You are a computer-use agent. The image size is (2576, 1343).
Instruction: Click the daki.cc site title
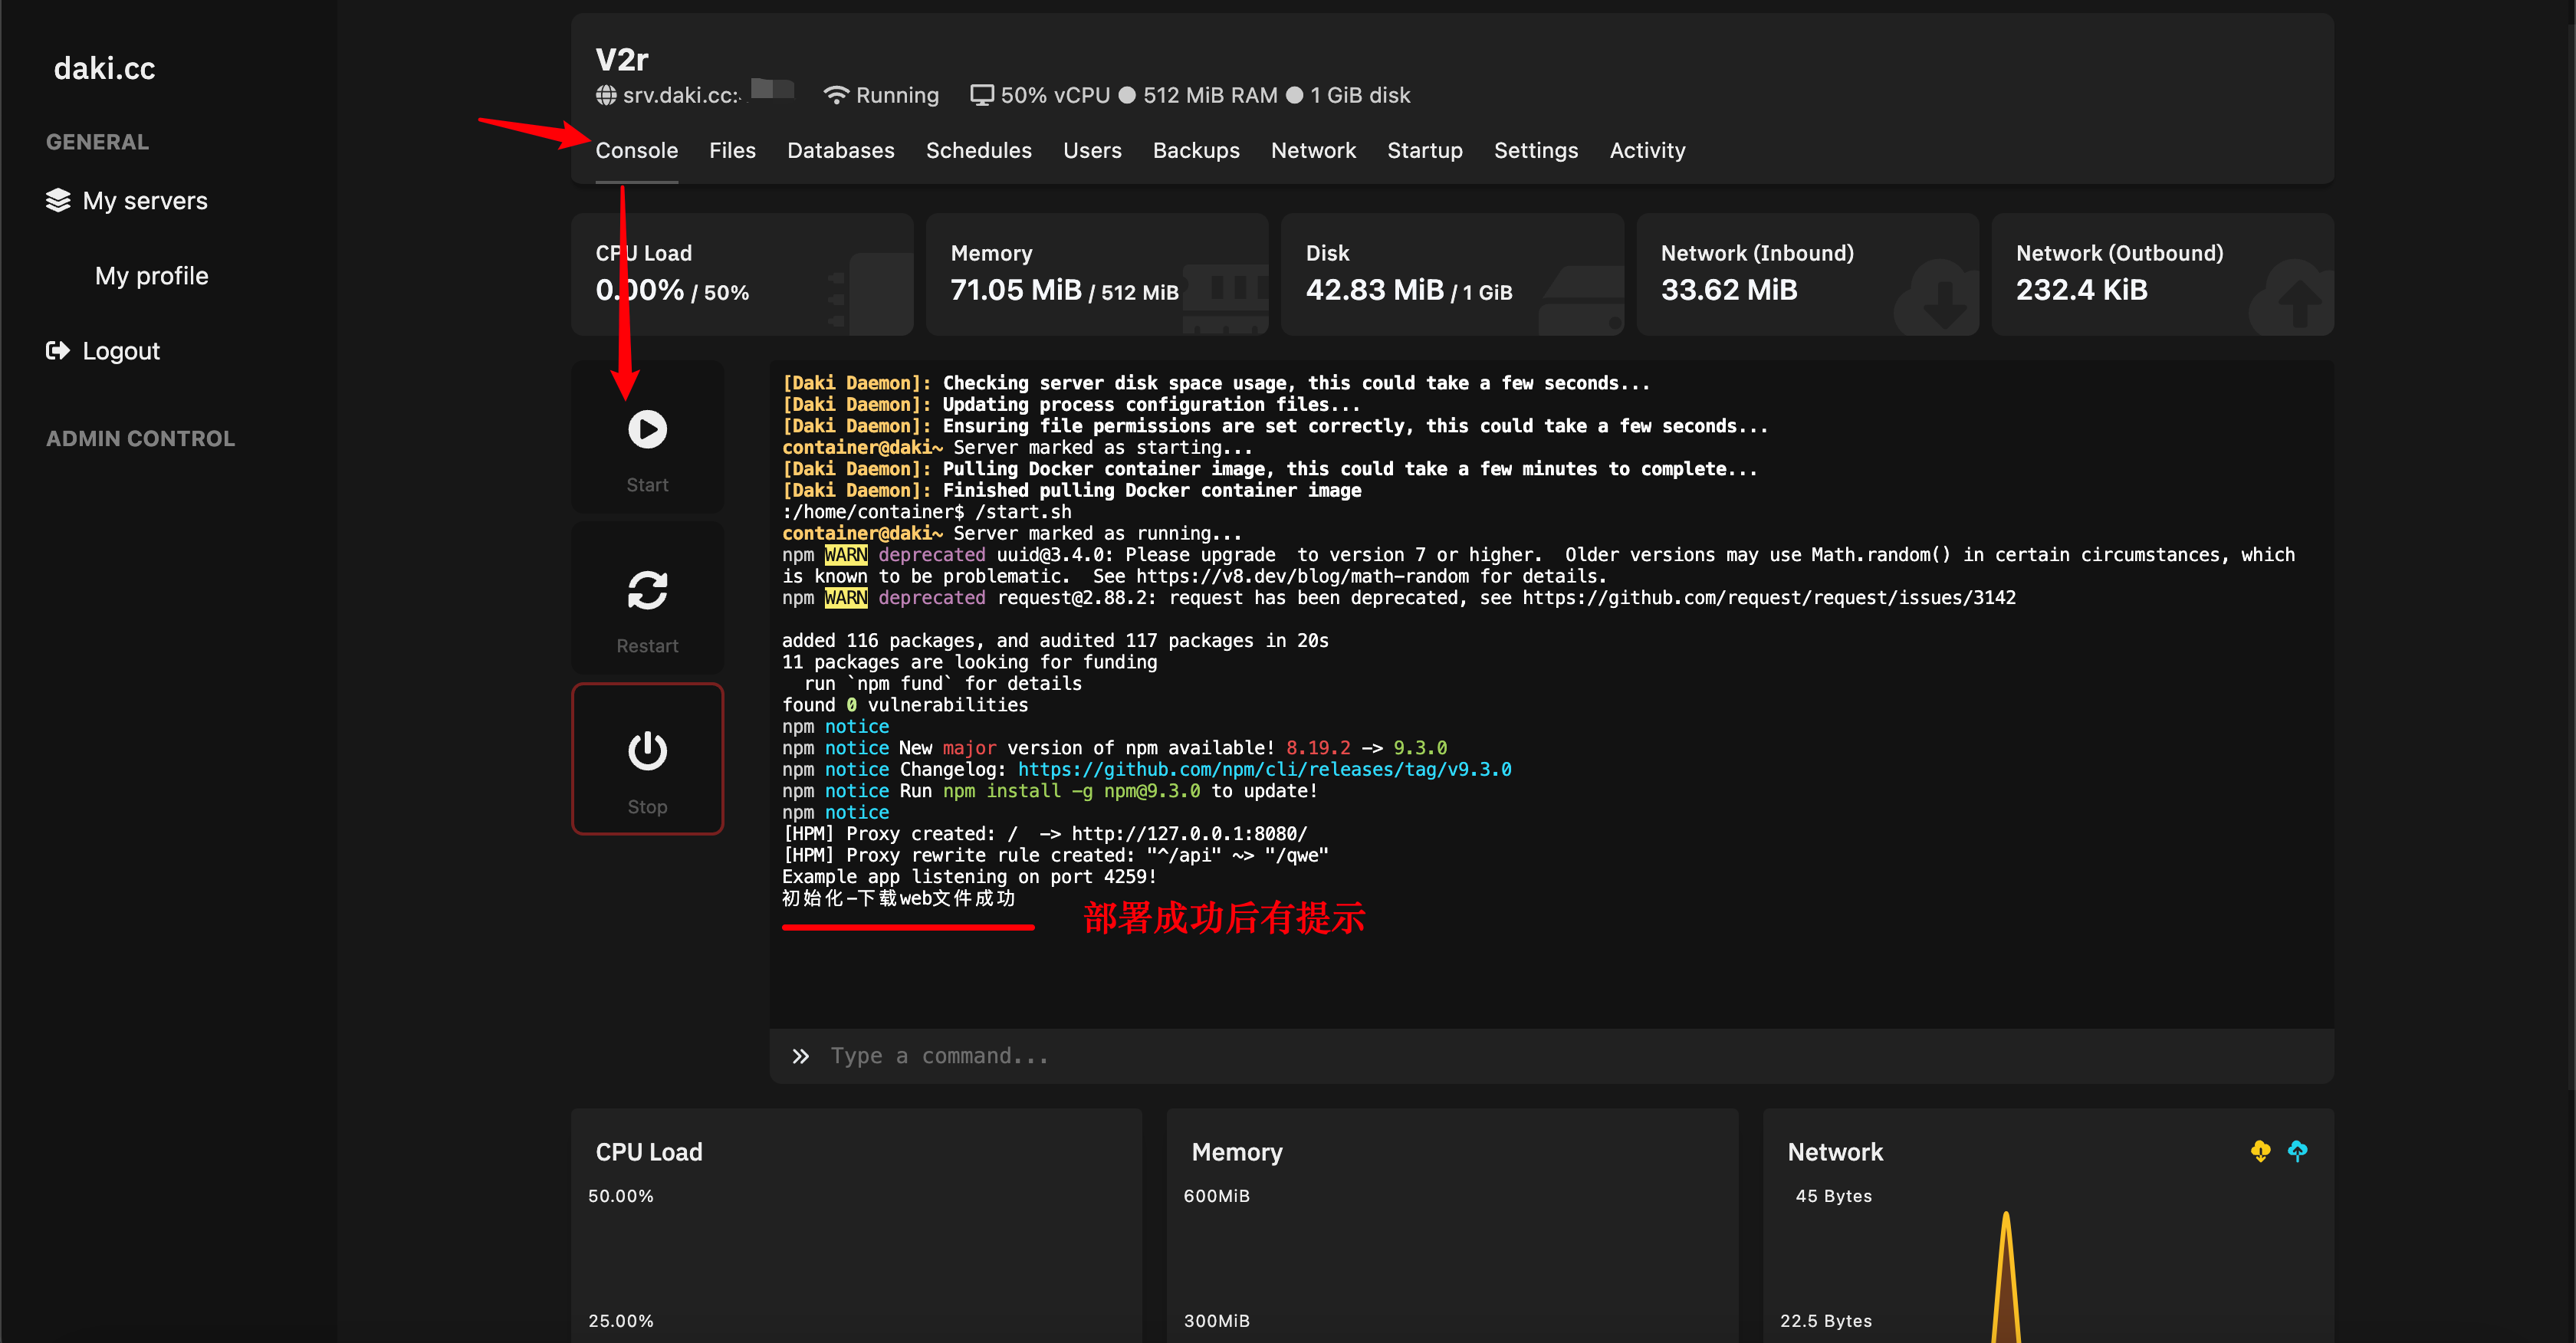(x=104, y=68)
